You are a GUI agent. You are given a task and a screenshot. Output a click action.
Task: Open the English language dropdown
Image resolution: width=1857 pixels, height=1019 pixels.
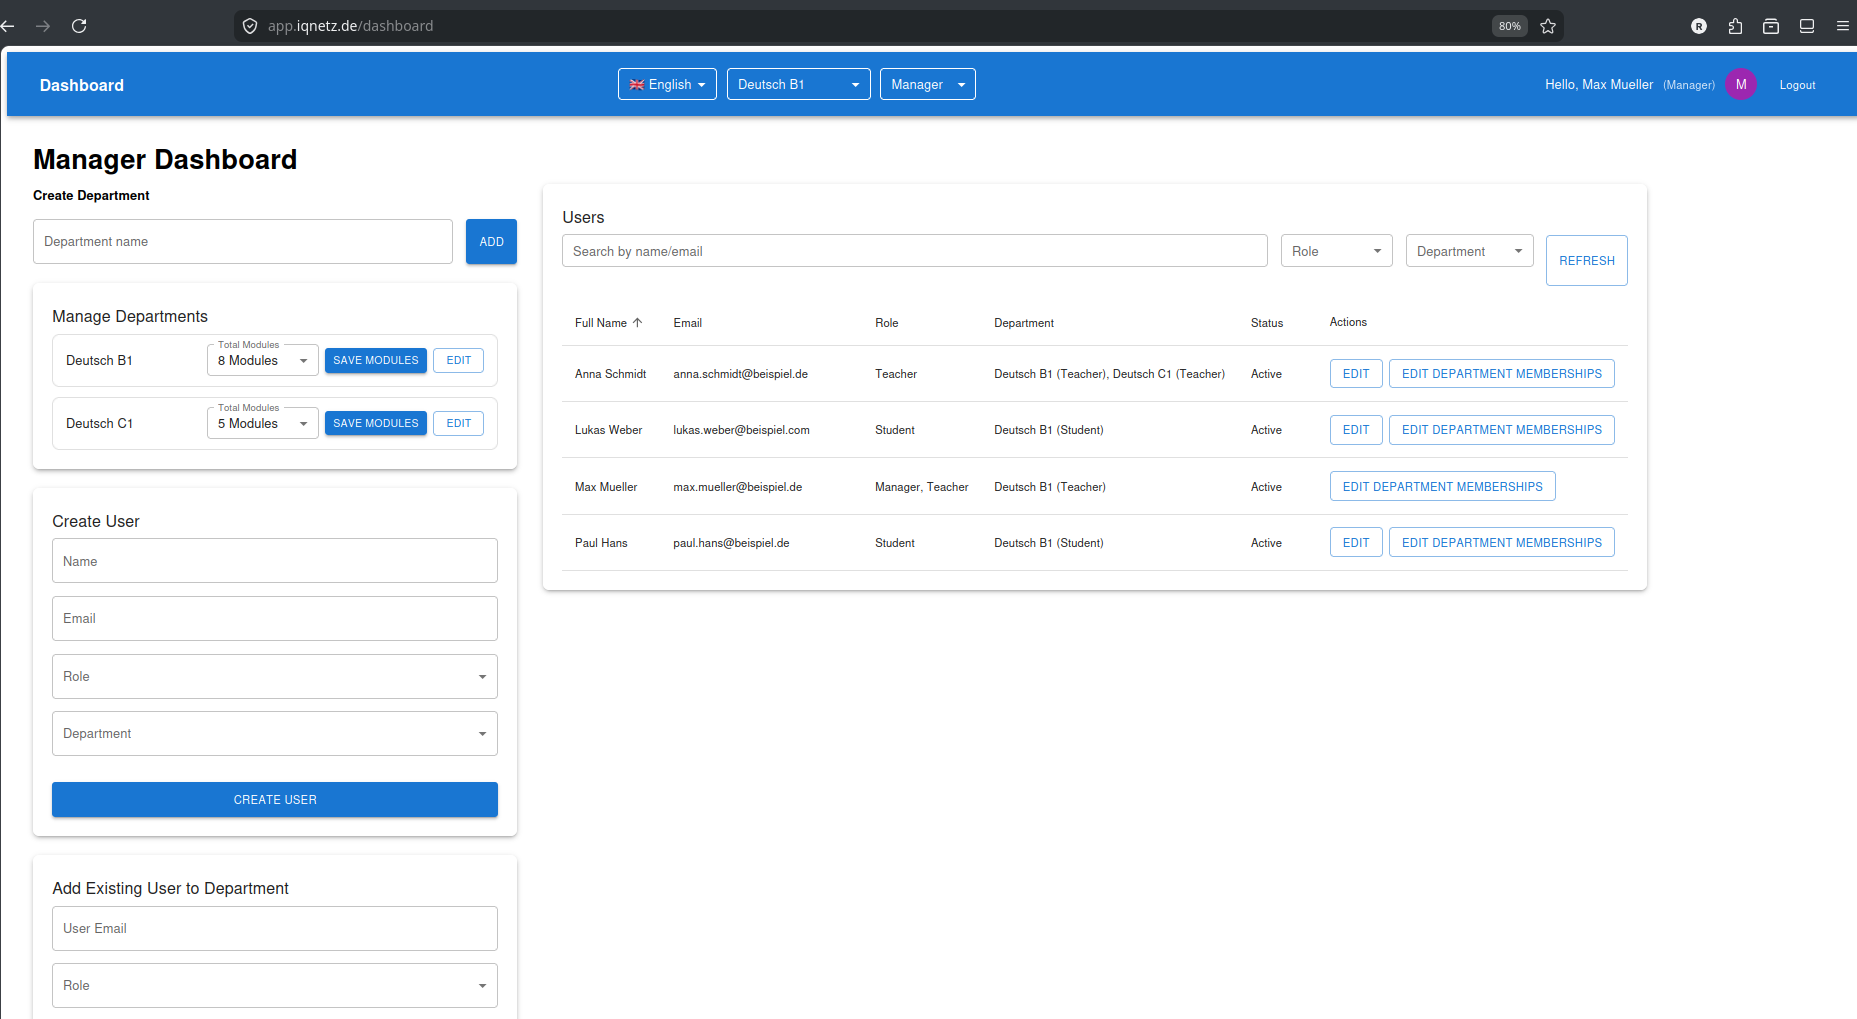point(667,85)
